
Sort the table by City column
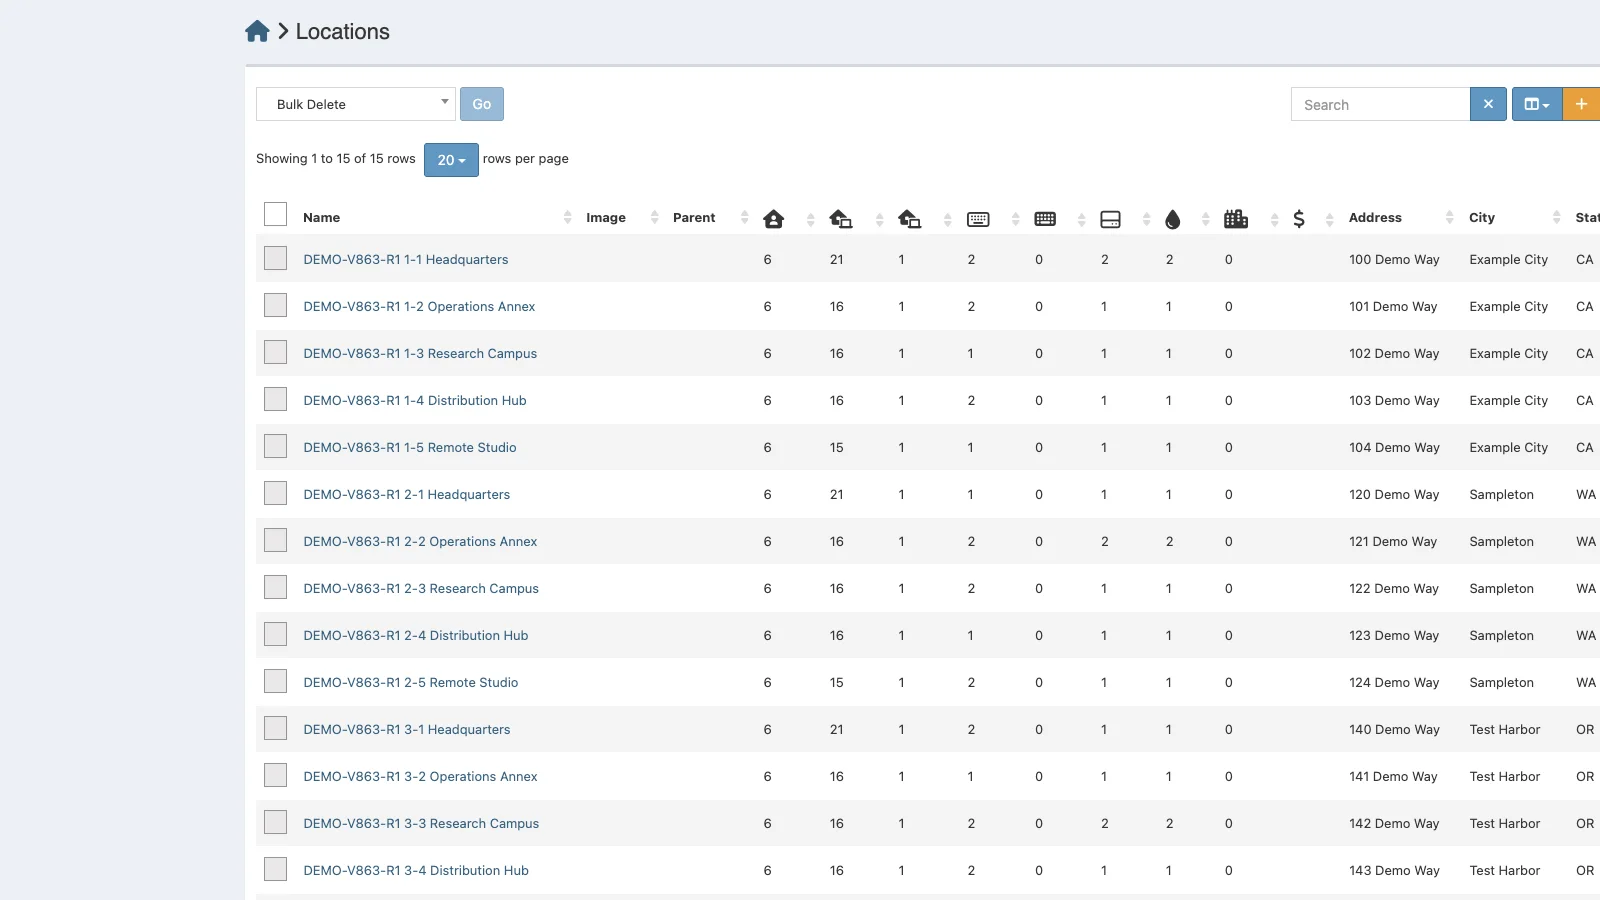click(1482, 218)
